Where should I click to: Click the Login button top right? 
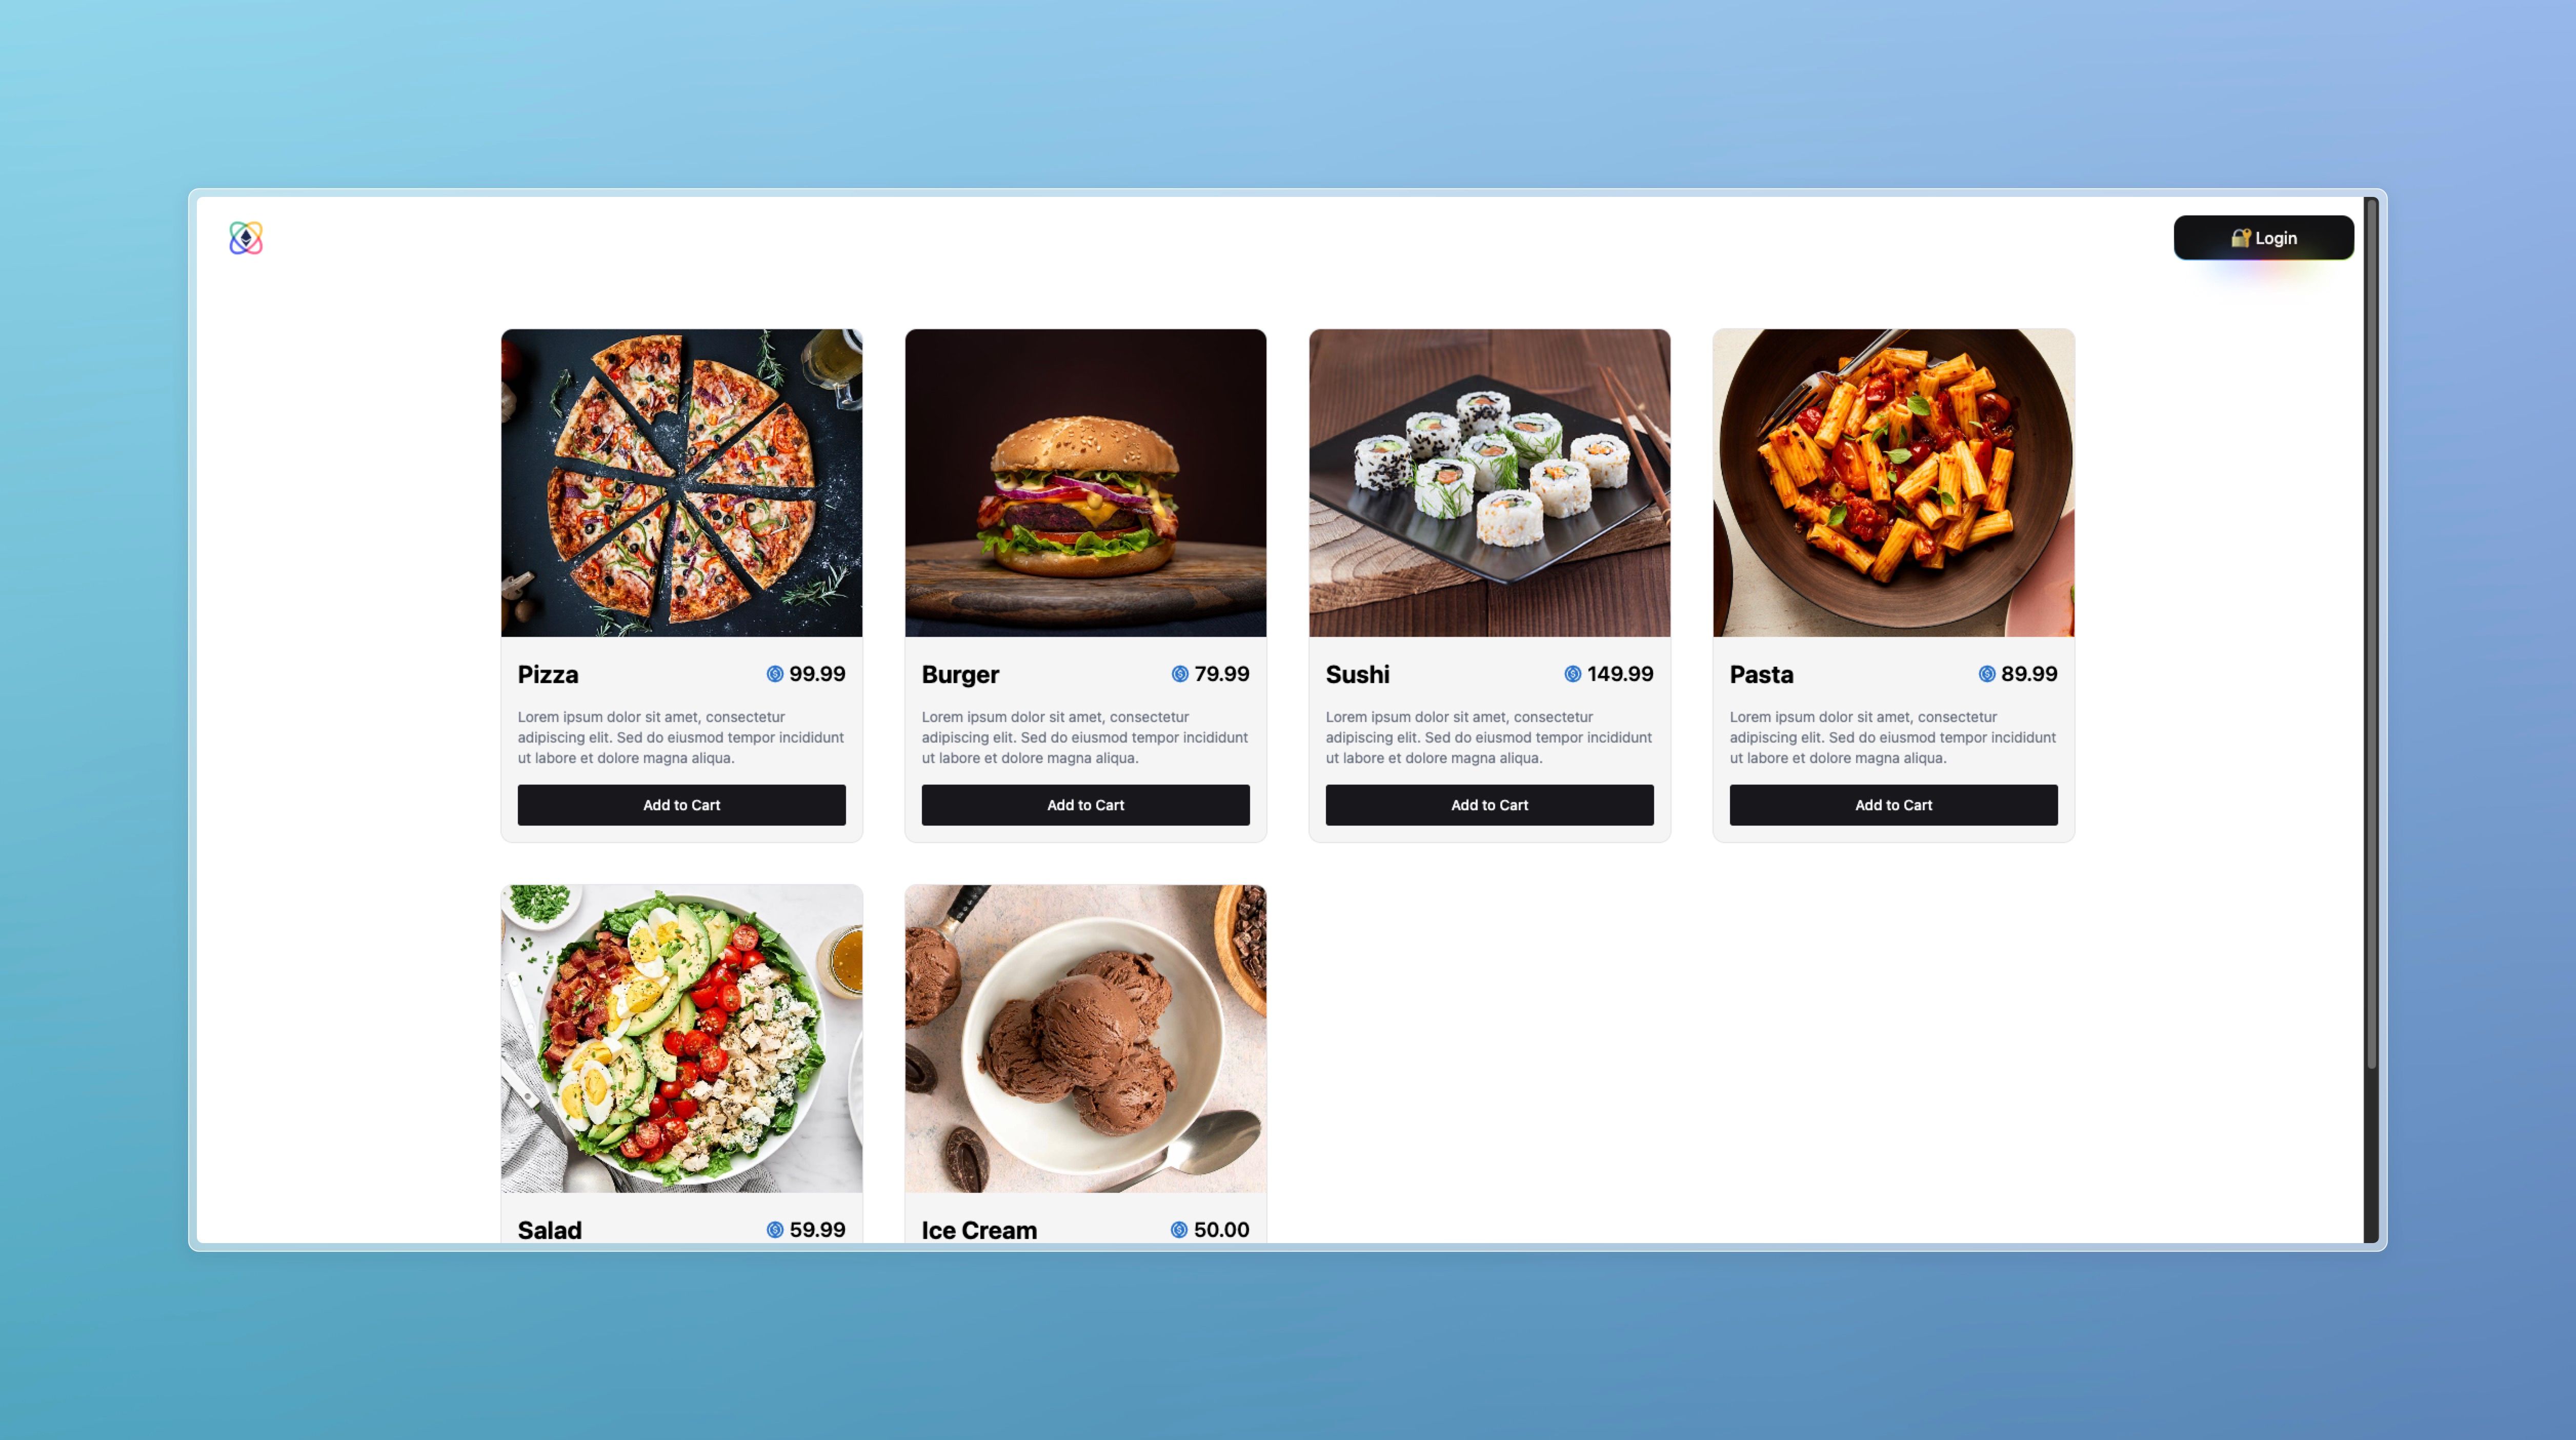[2263, 237]
